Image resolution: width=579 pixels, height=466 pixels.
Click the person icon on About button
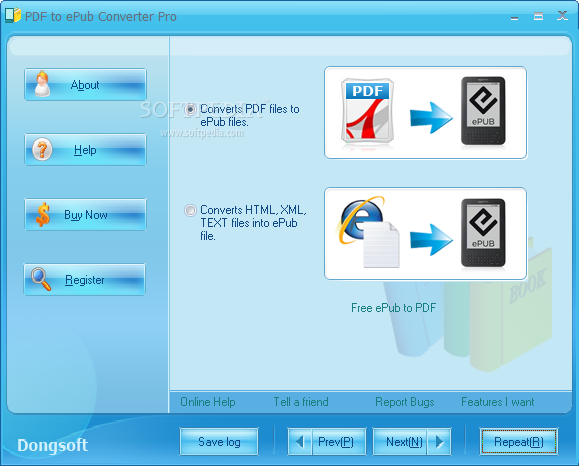[42, 84]
